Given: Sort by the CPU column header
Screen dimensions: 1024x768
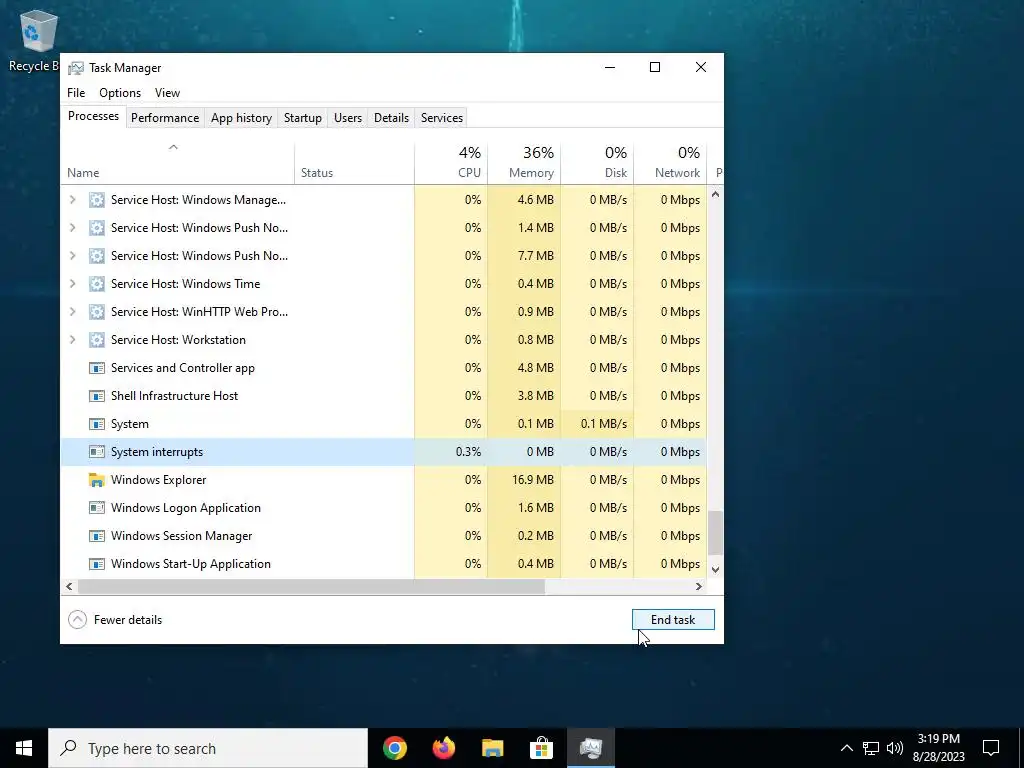Looking at the screenshot, I should [451, 163].
